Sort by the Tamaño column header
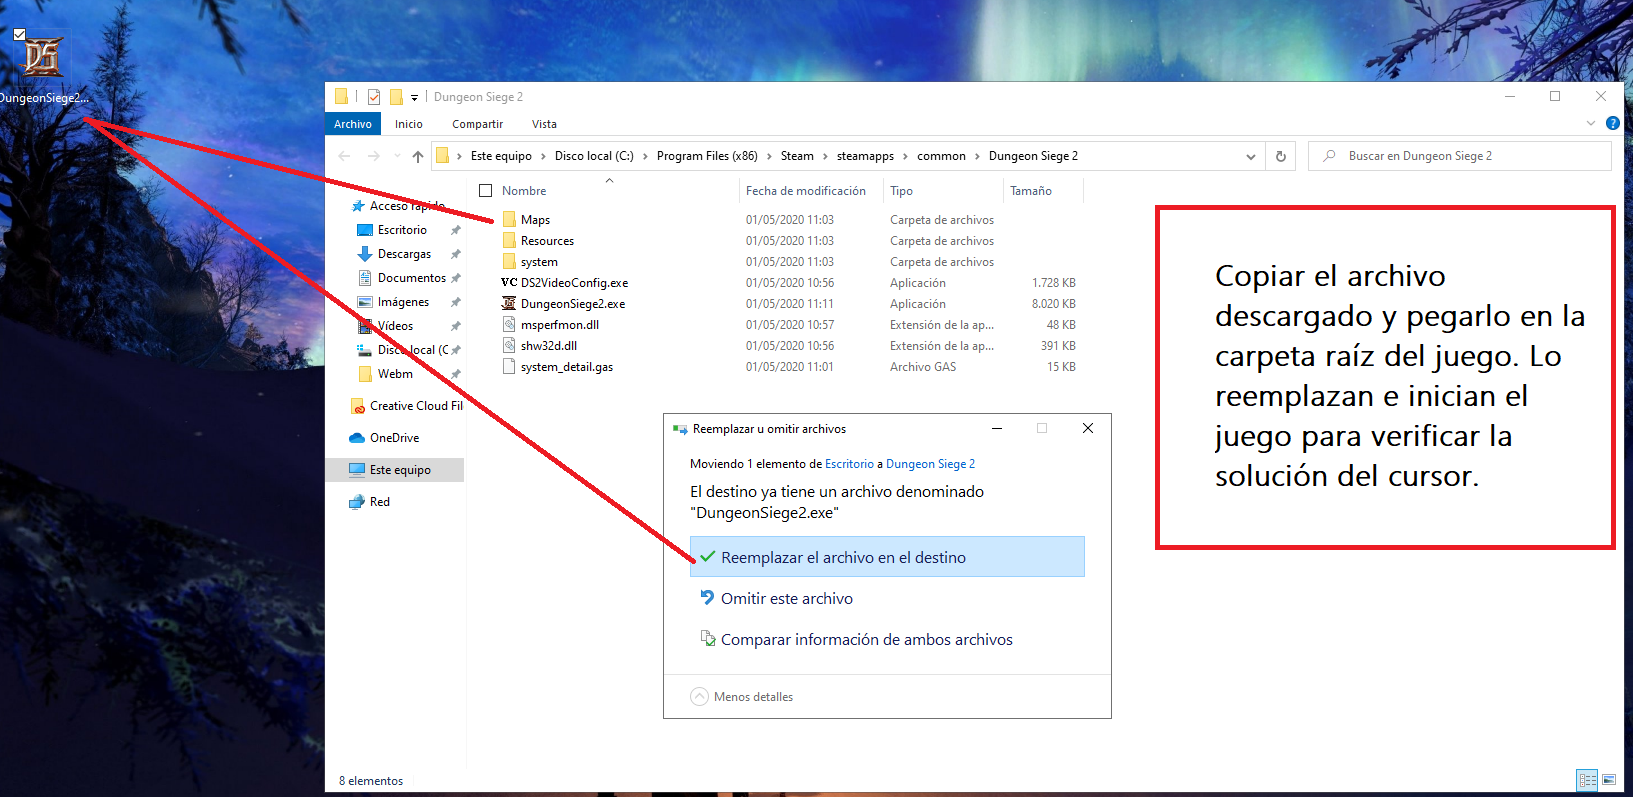 click(x=1031, y=190)
